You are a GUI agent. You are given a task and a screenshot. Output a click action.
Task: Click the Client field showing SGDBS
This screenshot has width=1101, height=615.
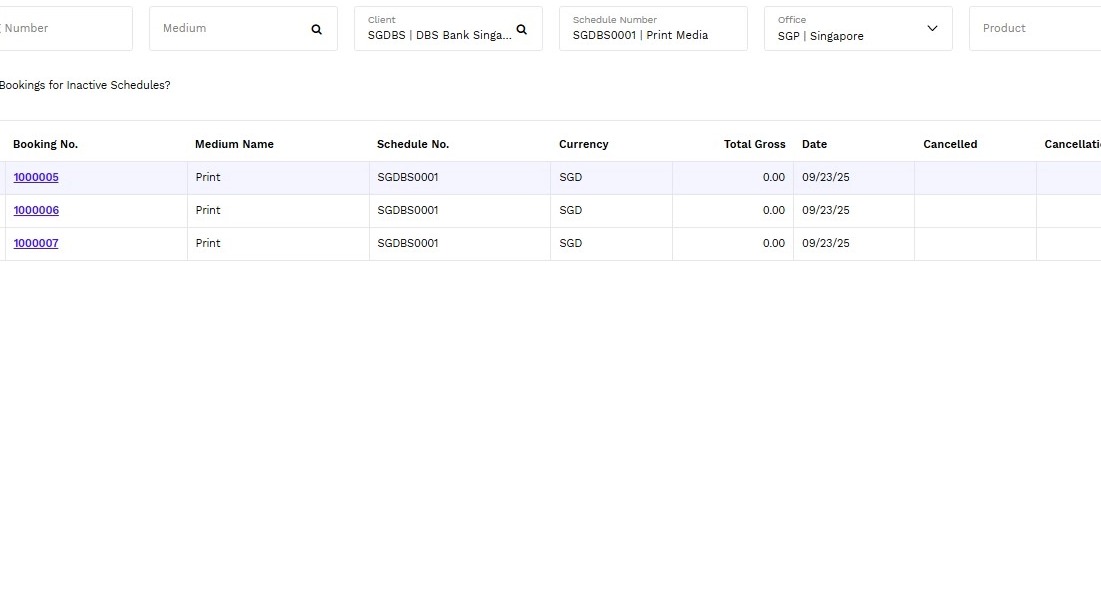tap(438, 34)
